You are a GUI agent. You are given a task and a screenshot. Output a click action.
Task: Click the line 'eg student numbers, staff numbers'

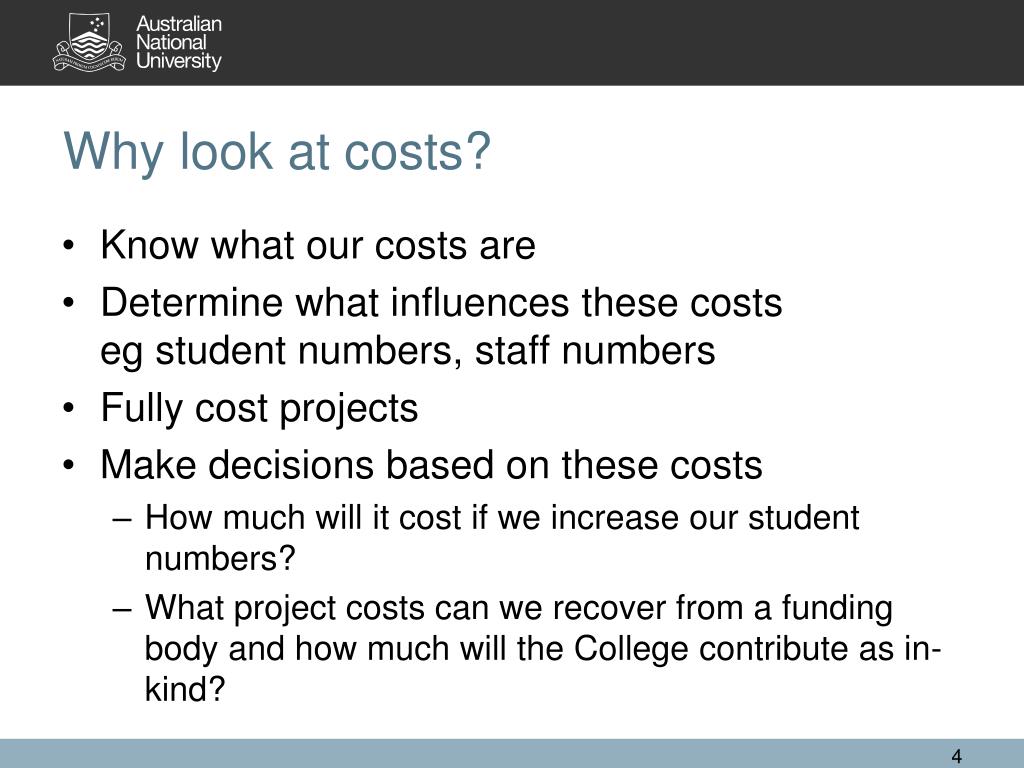(408, 351)
